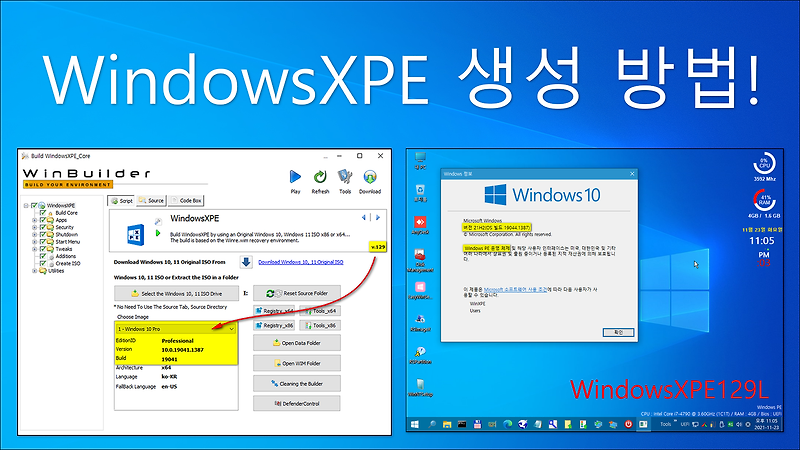Go to next script with right blue arrow

click(x=378, y=217)
